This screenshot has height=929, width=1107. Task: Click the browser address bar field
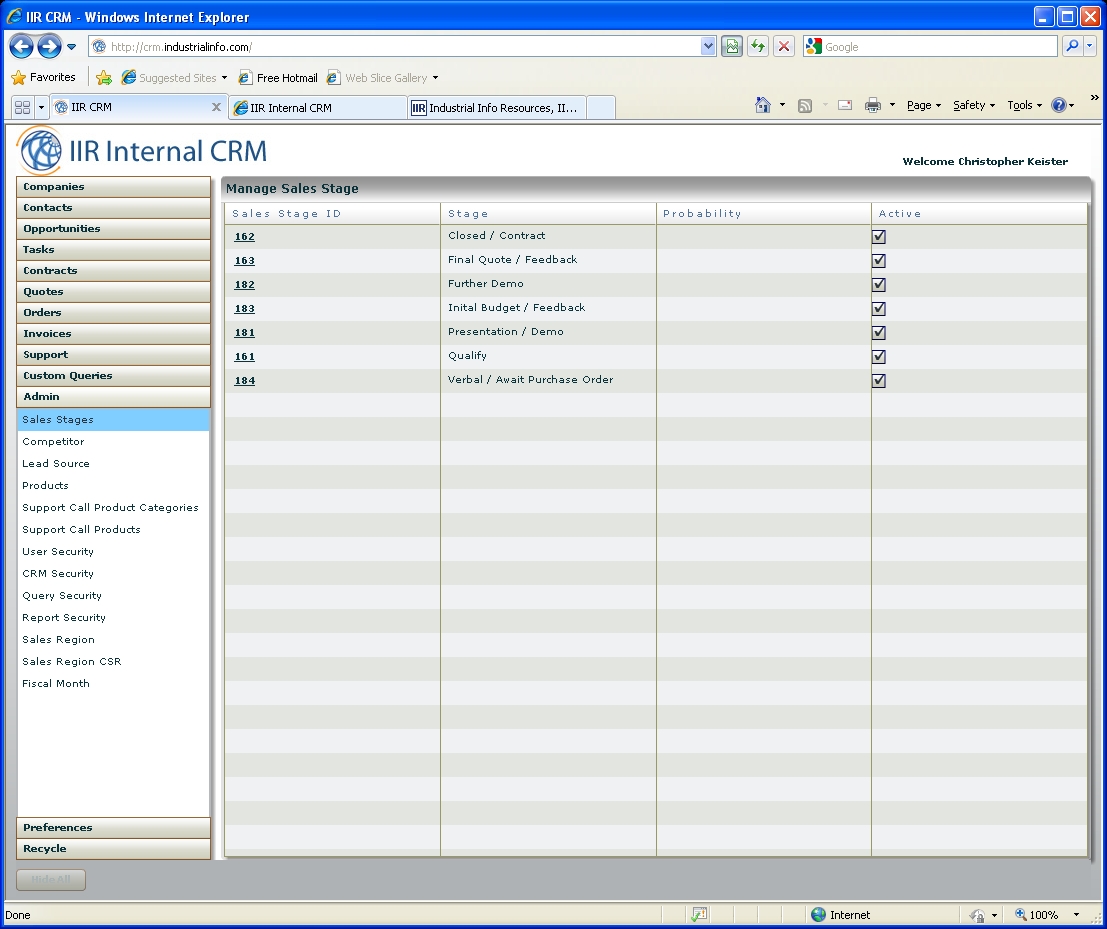pos(400,46)
